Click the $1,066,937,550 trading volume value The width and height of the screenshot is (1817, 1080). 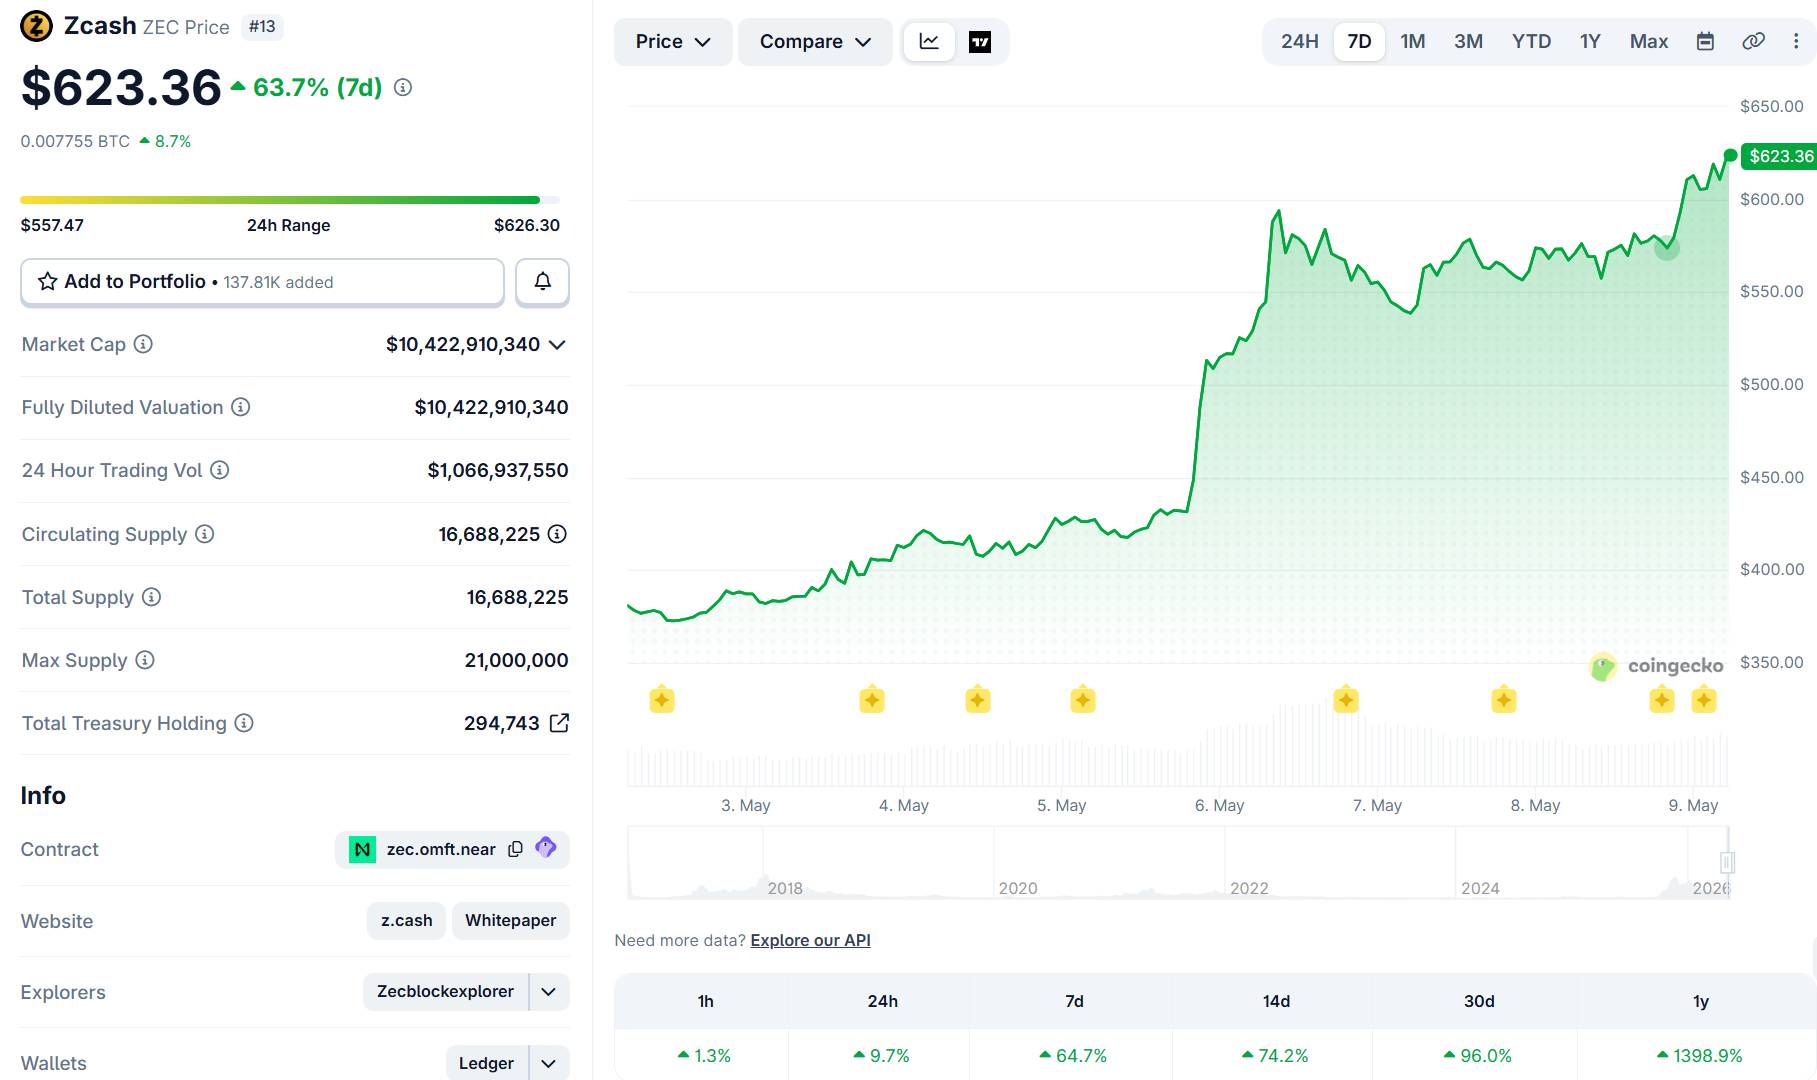[x=498, y=470]
